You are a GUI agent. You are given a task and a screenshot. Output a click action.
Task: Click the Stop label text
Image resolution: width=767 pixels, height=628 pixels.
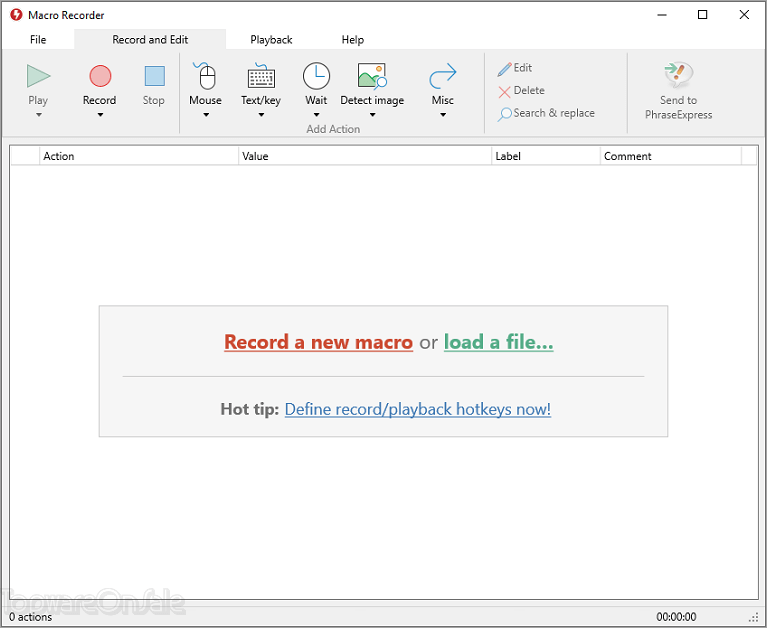[154, 100]
